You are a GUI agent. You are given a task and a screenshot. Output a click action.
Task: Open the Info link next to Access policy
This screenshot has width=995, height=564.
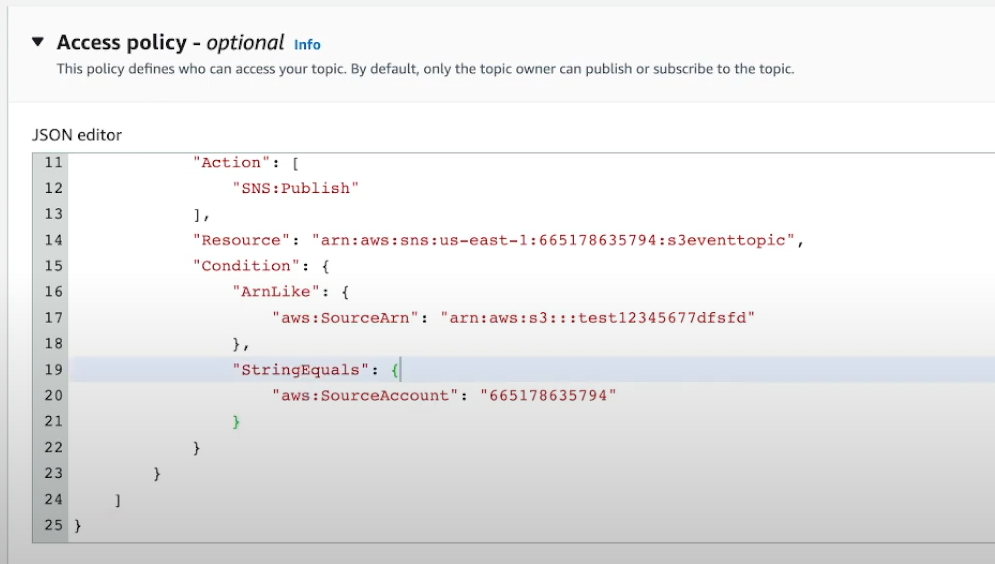coord(307,44)
